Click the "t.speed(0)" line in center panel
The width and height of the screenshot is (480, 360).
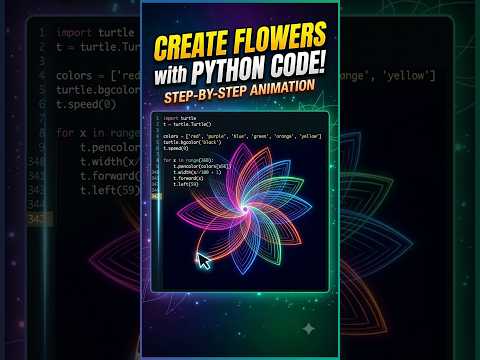coord(176,148)
